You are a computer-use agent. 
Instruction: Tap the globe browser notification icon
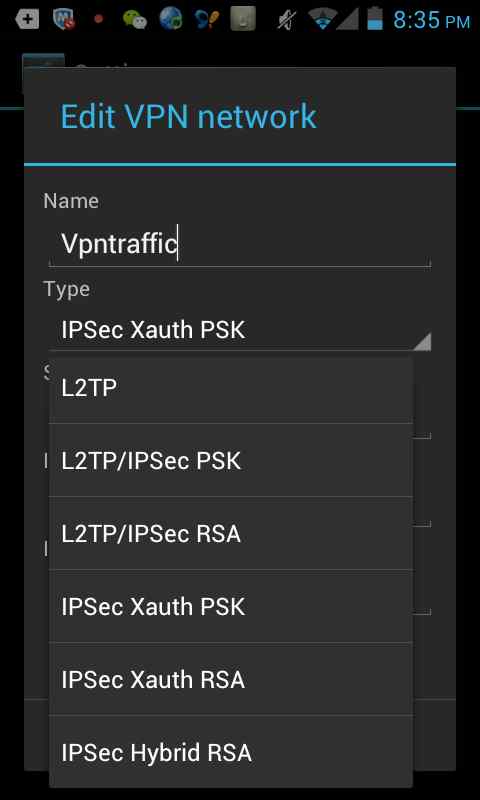click(x=171, y=19)
